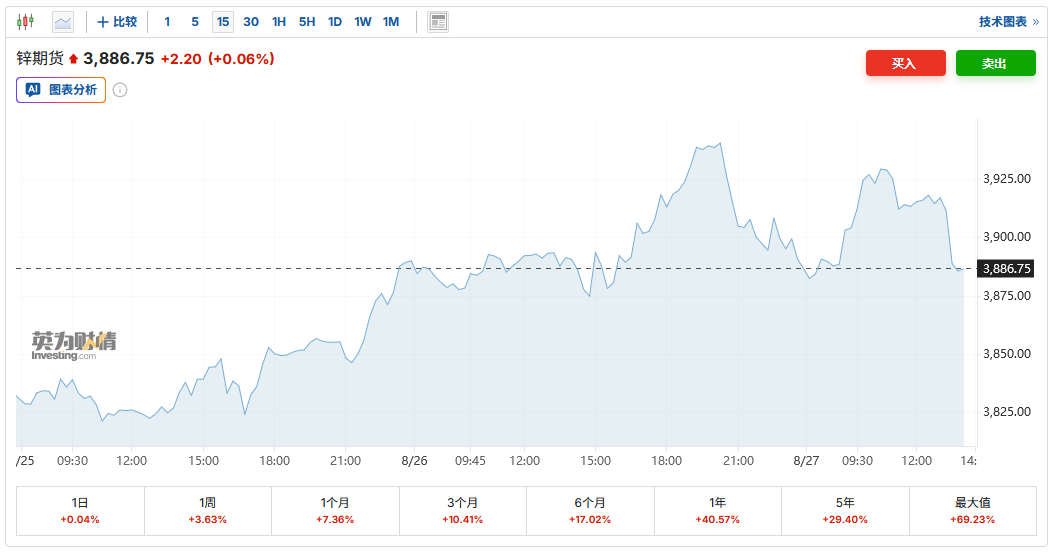Switch interval to 1M
The image size is (1054, 552).
[x=391, y=22]
